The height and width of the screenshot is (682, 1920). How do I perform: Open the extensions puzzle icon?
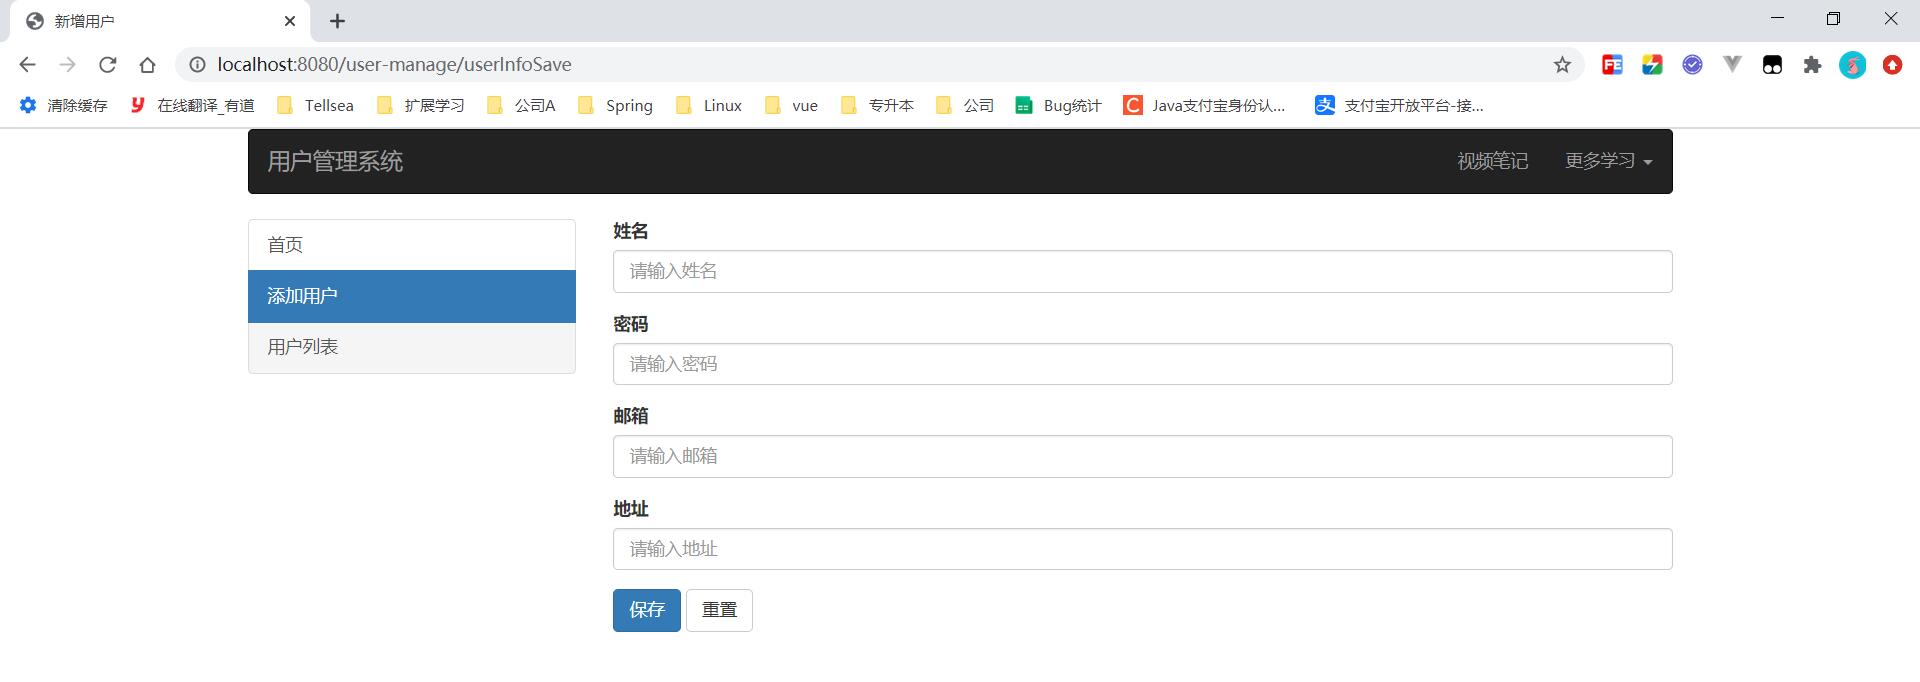pyautogui.click(x=1812, y=65)
